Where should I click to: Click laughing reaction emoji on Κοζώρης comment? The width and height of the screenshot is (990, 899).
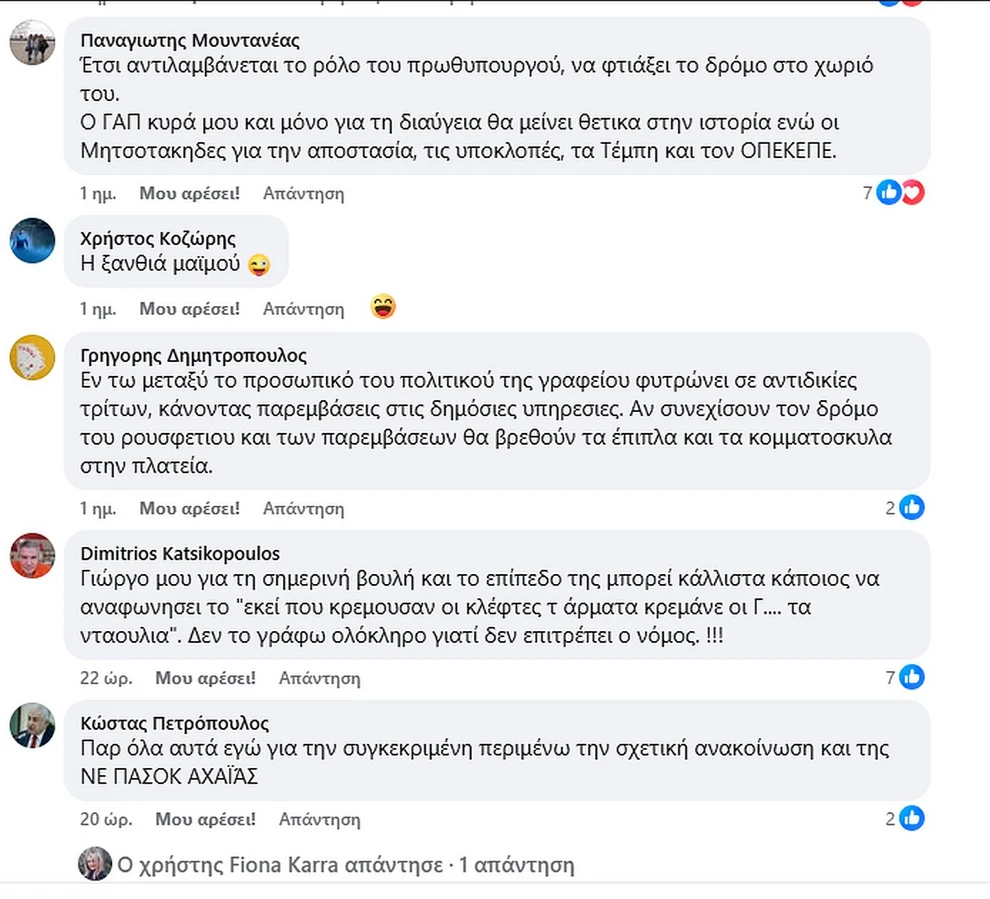pyautogui.click(x=382, y=307)
